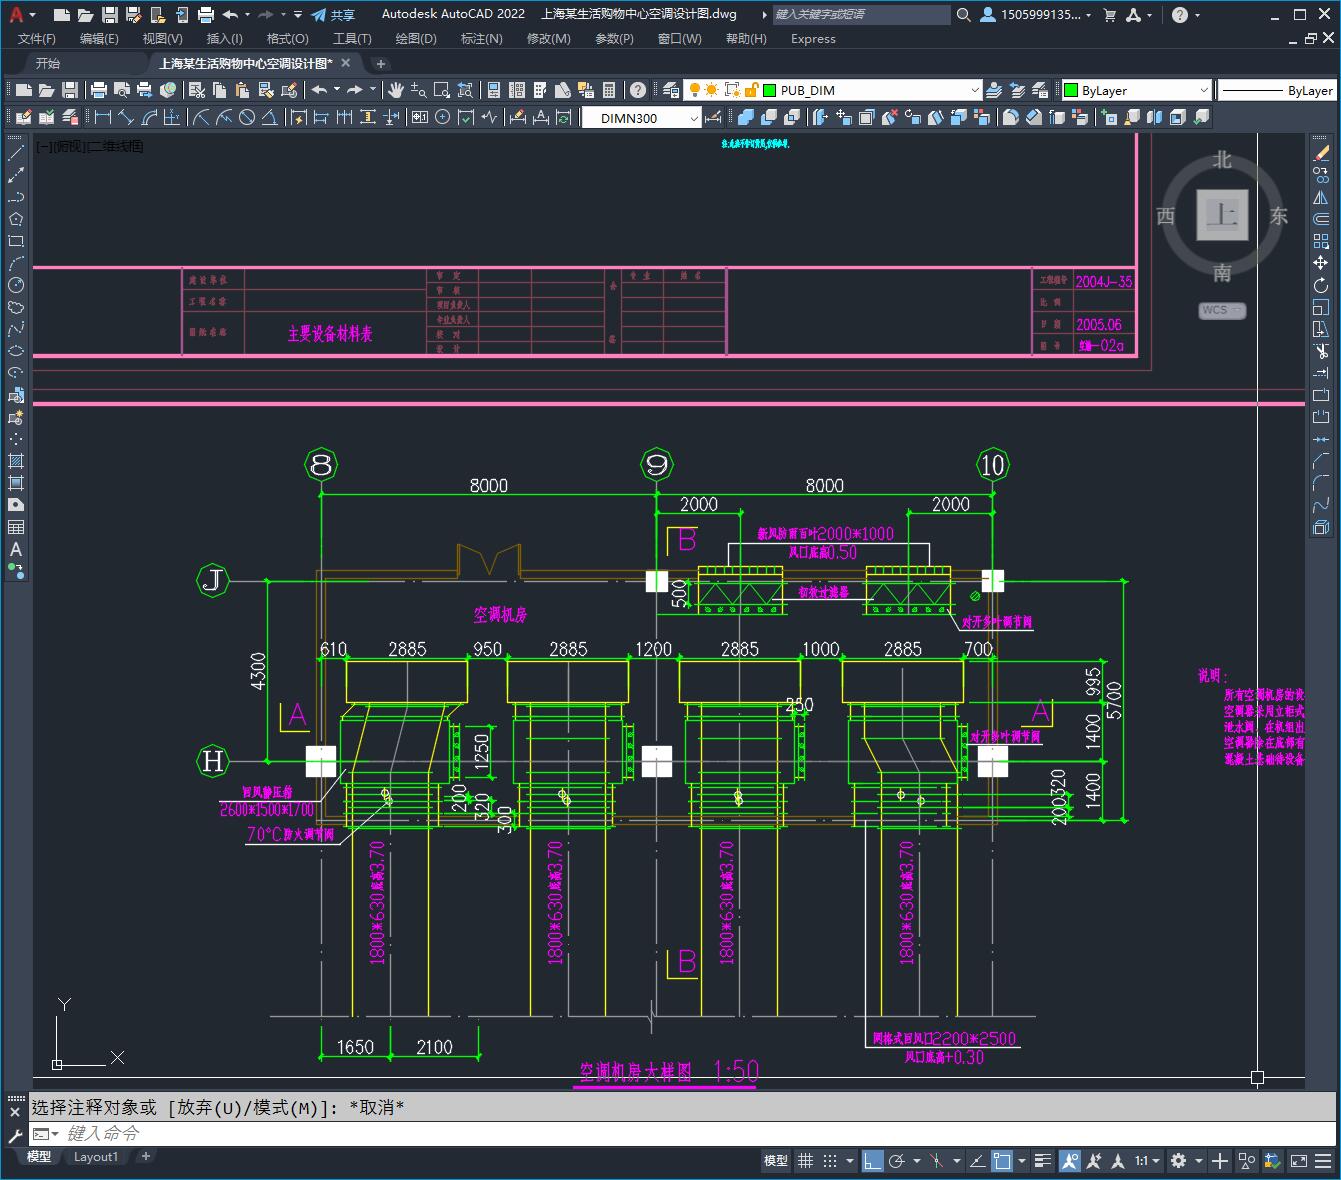Open the DIMN300 dimension style dropdown
Image resolution: width=1341 pixels, height=1180 pixels.
tap(694, 118)
